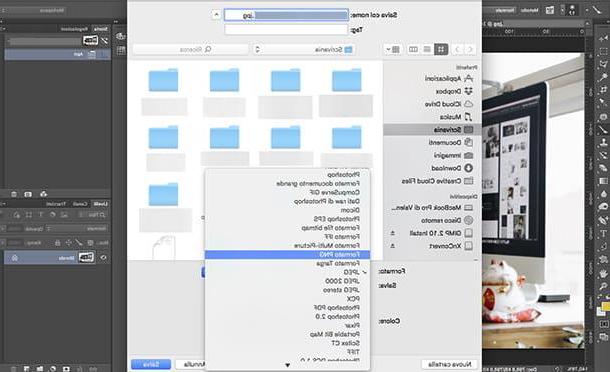Viewport: 610px width, 372px height.
Task: Switch to icon view in save dialog
Action: pyautogui.click(x=441, y=49)
